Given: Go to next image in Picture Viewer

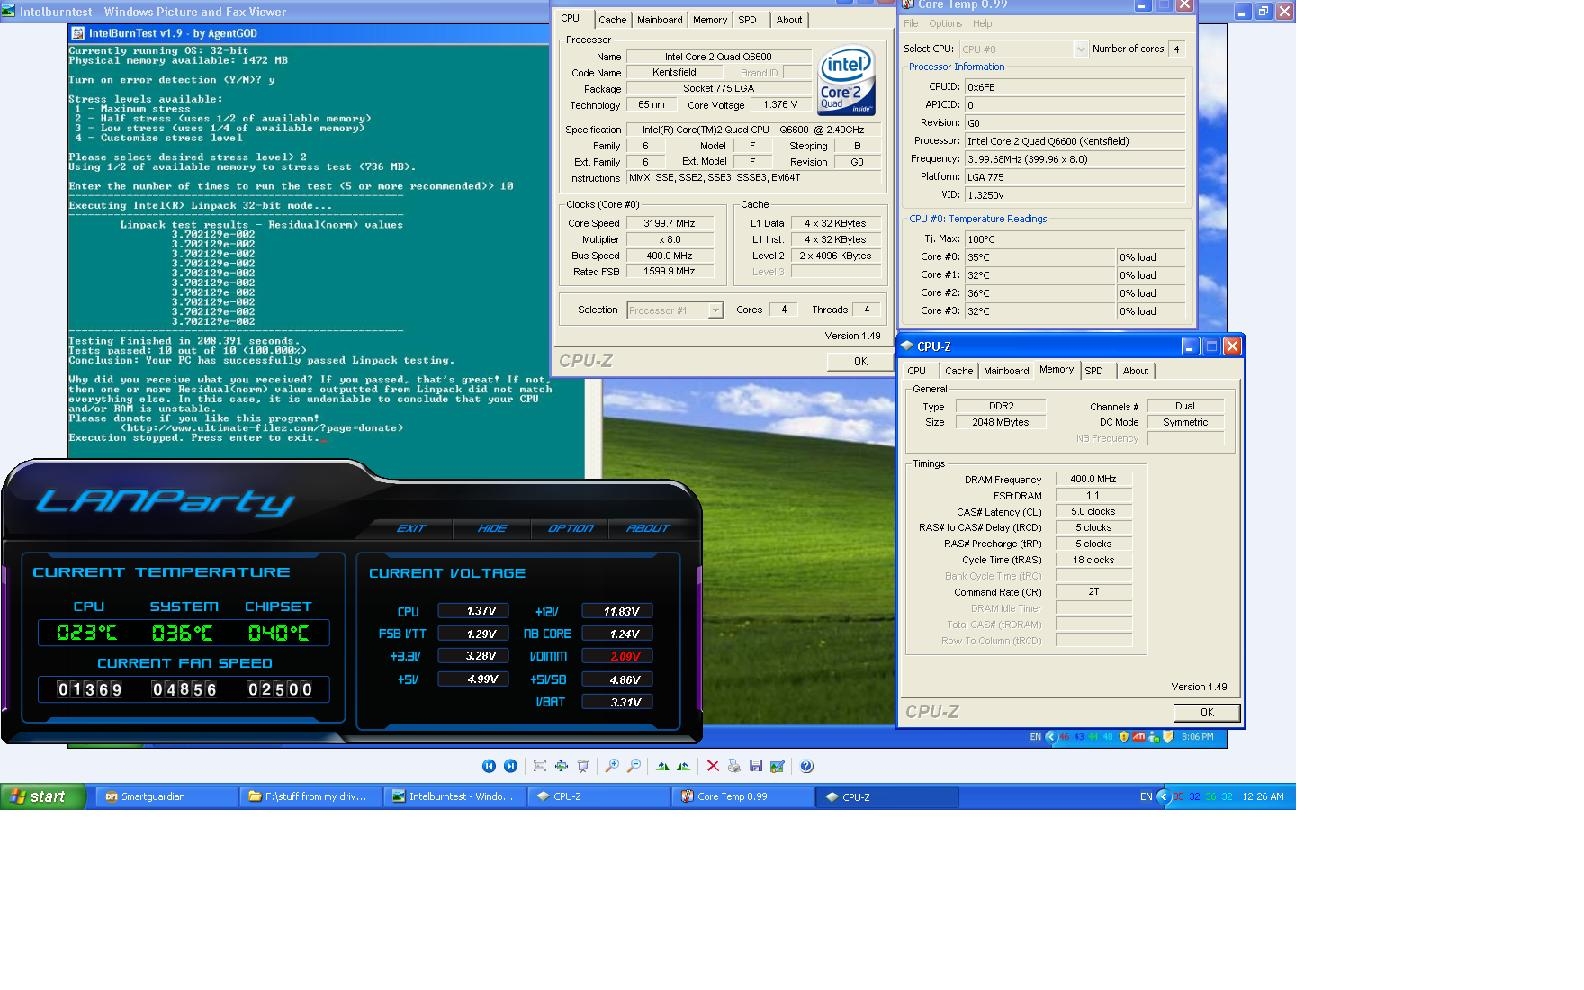Looking at the screenshot, I should [x=511, y=766].
